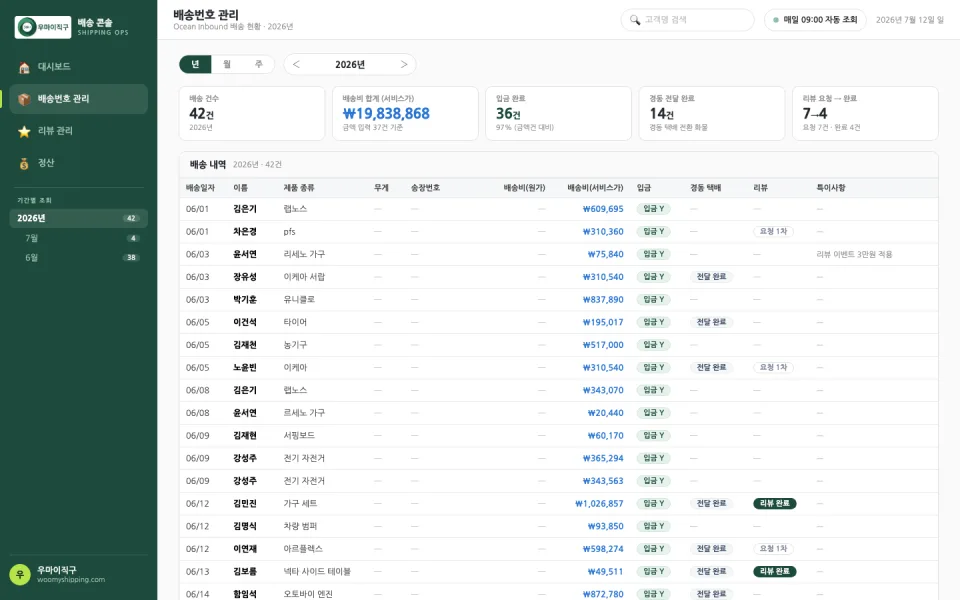Toggle 전달 완료 badge for 장유성
Screen dimensions: 960x600
pyautogui.click(x=711, y=277)
